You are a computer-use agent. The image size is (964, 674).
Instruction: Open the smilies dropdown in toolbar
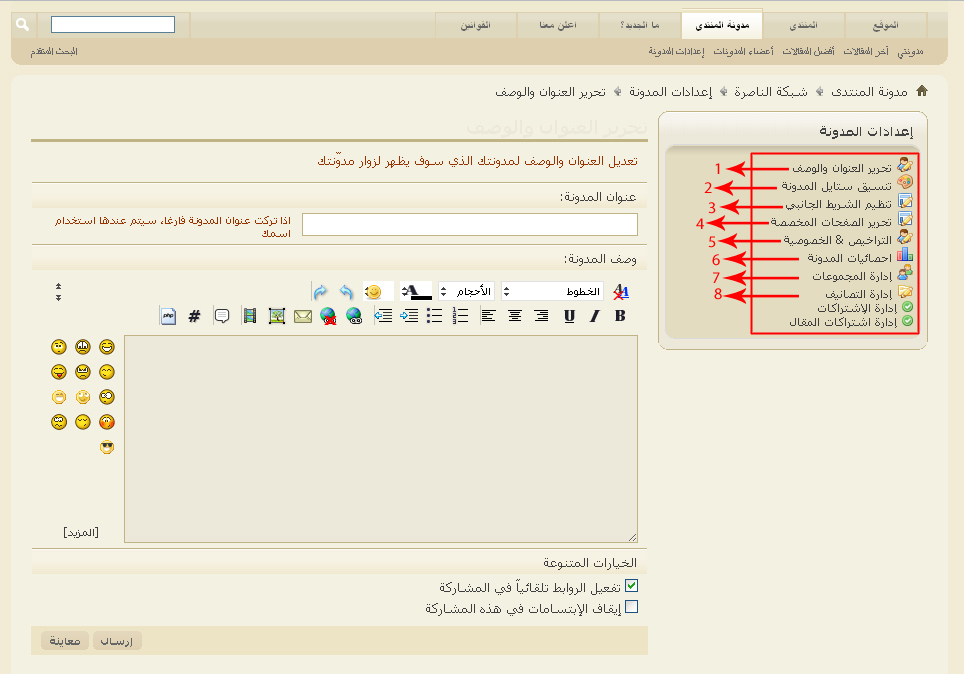coord(378,291)
